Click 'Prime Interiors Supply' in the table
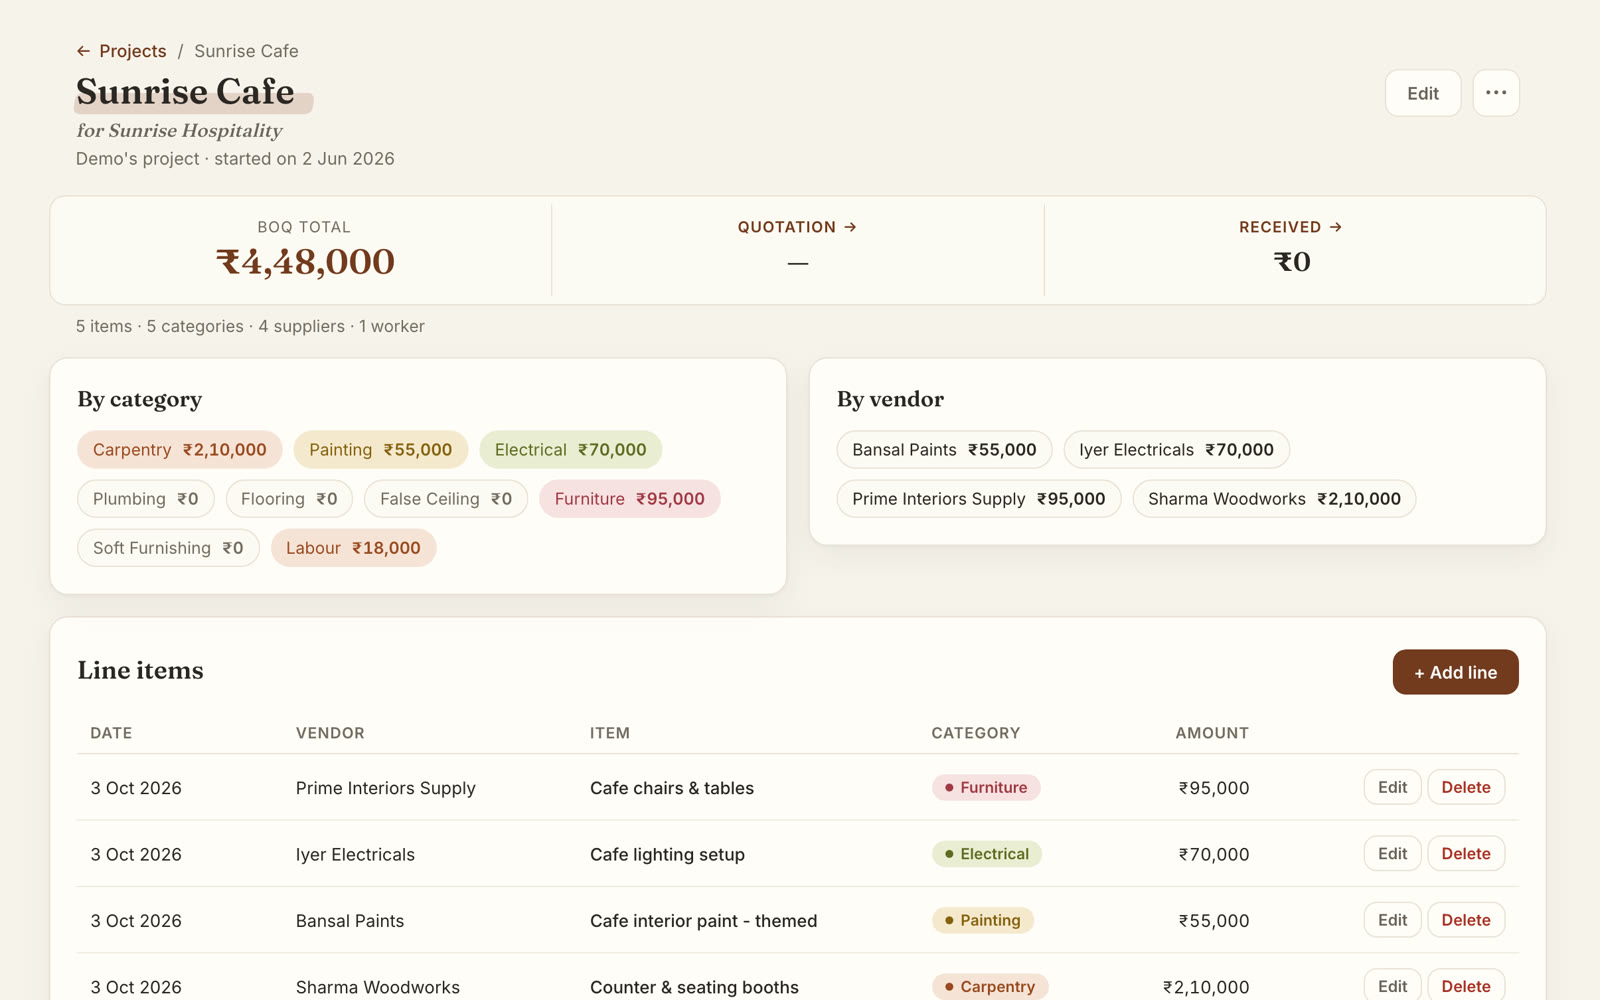Screen dimensions: 1600x1000 click(x=386, y=788)
